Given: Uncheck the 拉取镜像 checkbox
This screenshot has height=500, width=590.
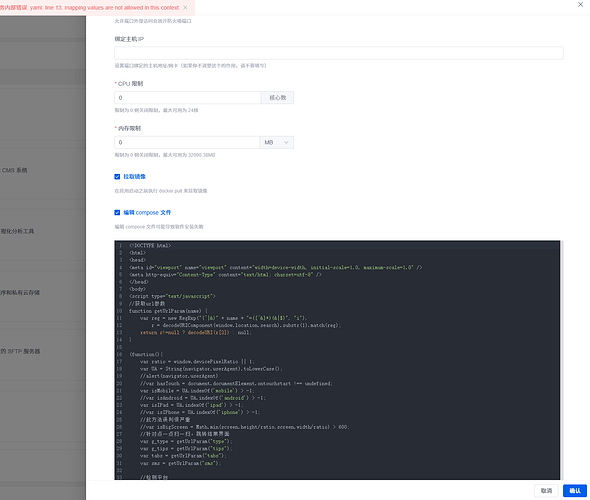Looking at the screenshot, I should point(117,176).
